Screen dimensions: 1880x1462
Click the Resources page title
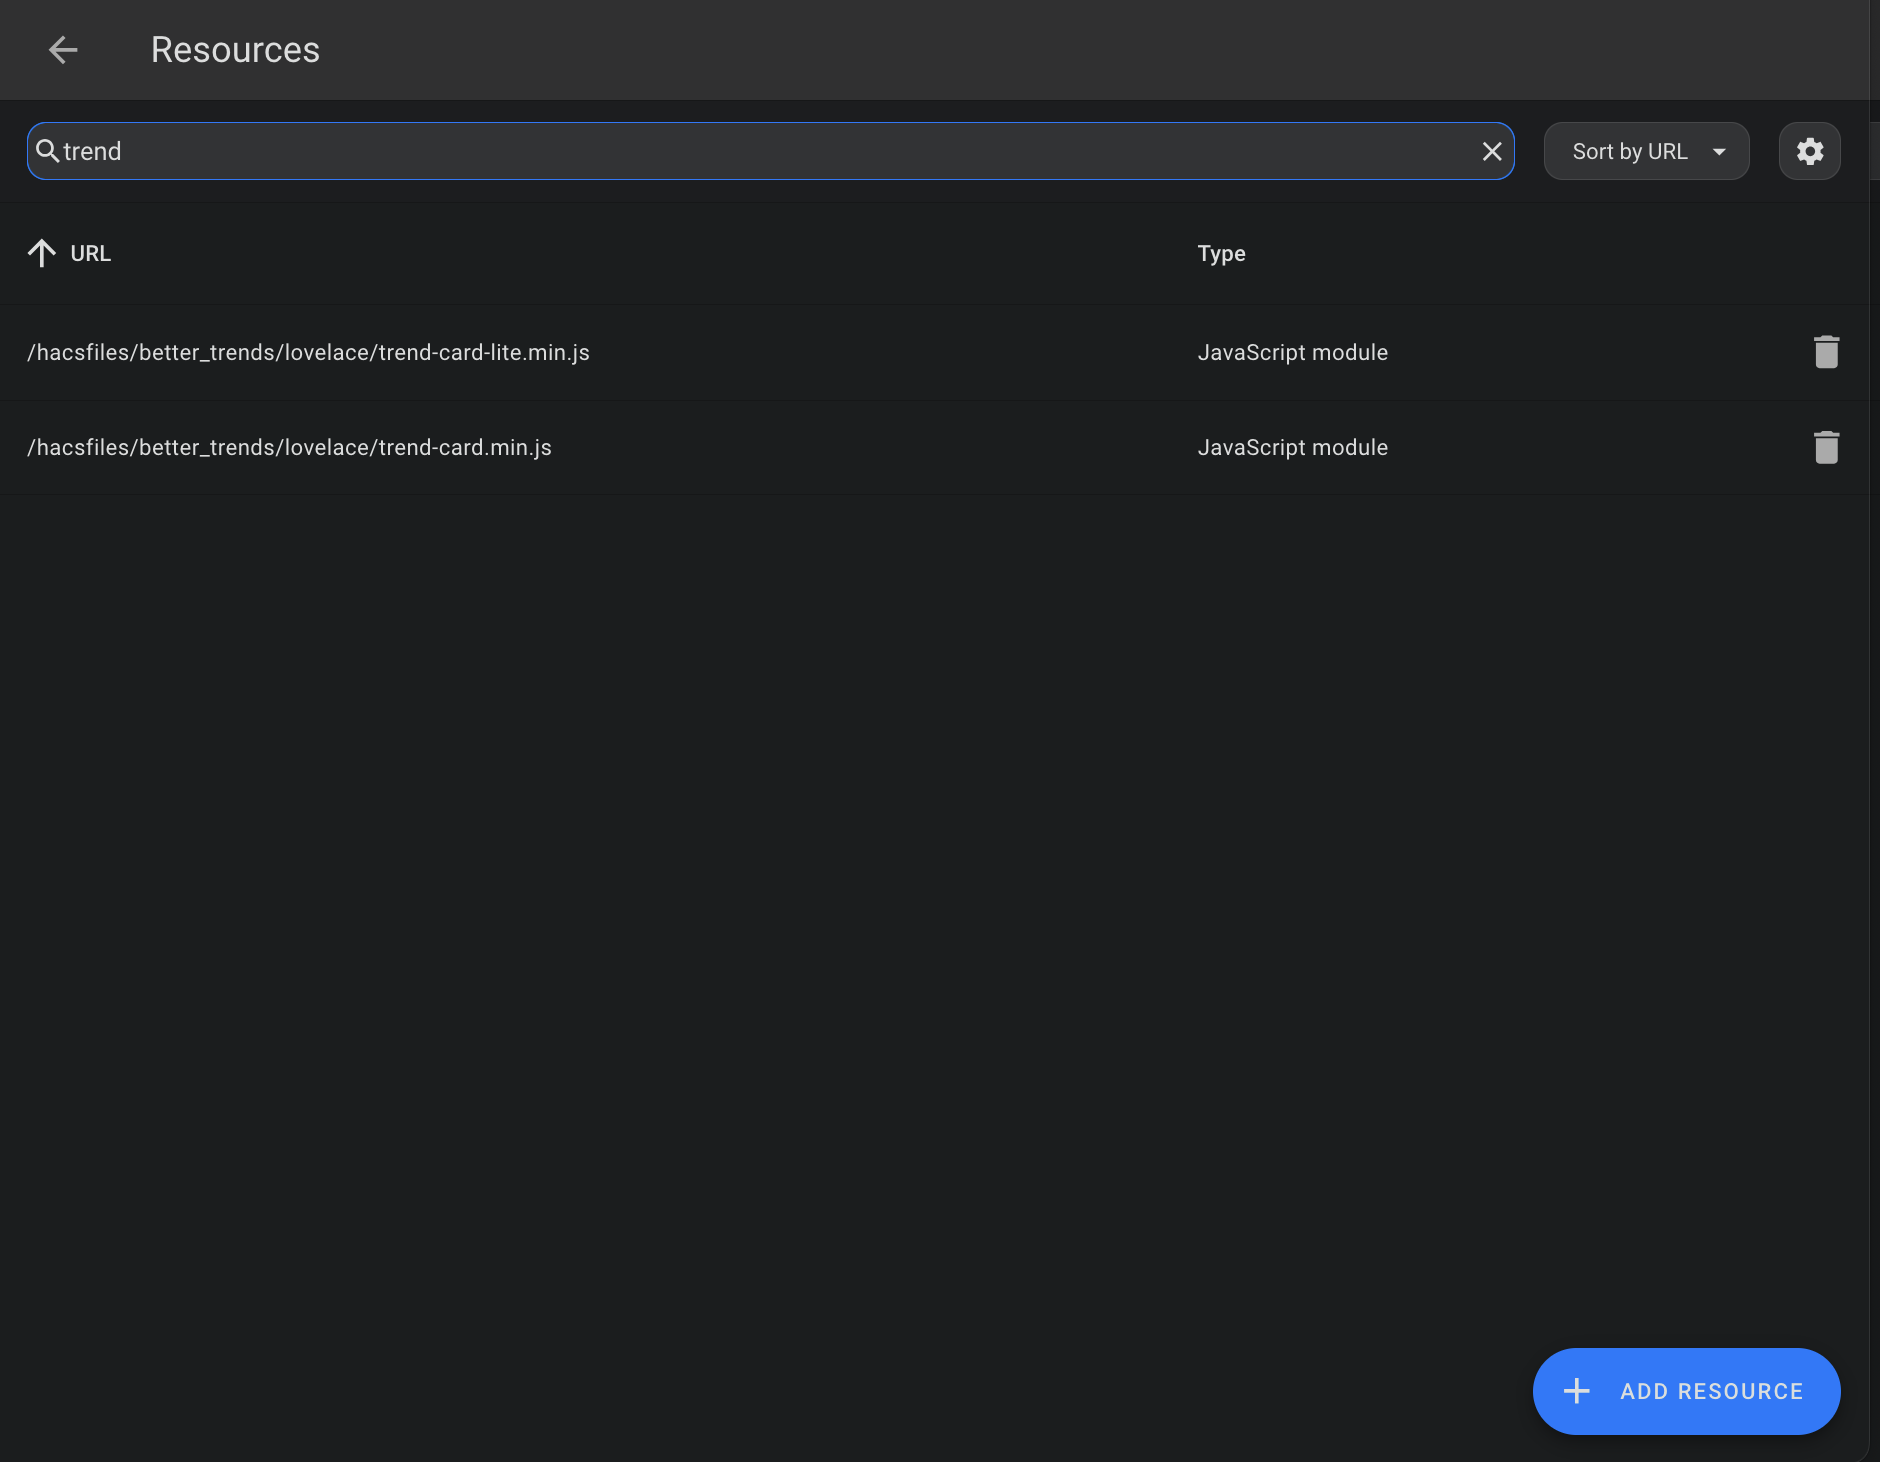tap(235, 50)
